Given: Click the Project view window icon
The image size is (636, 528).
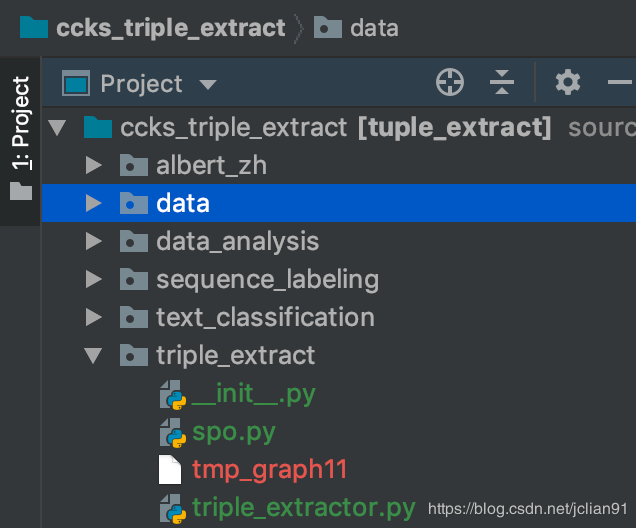Looking at the screenshot, I should (x=76, y=83).
